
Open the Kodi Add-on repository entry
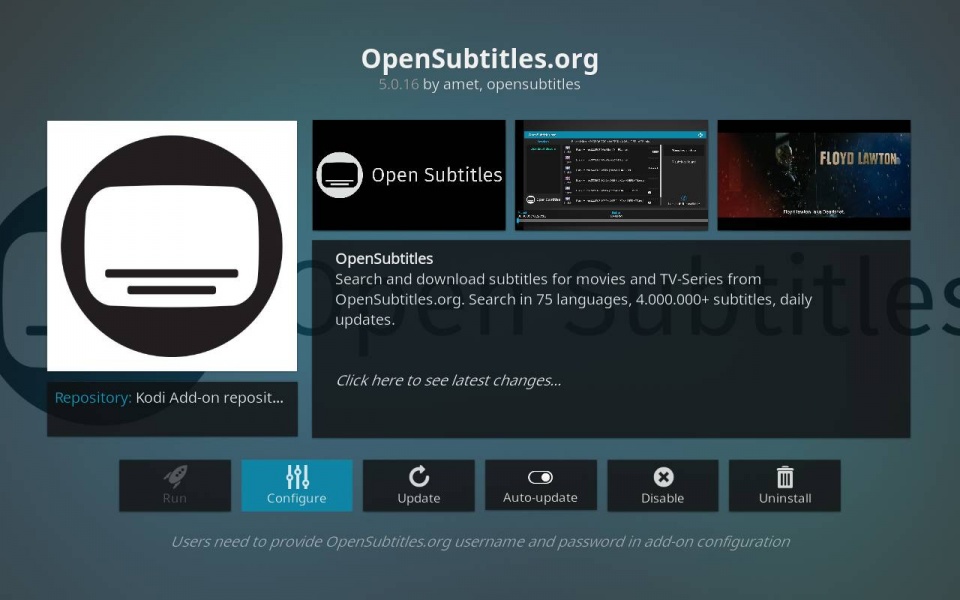[x=171, y=397]
